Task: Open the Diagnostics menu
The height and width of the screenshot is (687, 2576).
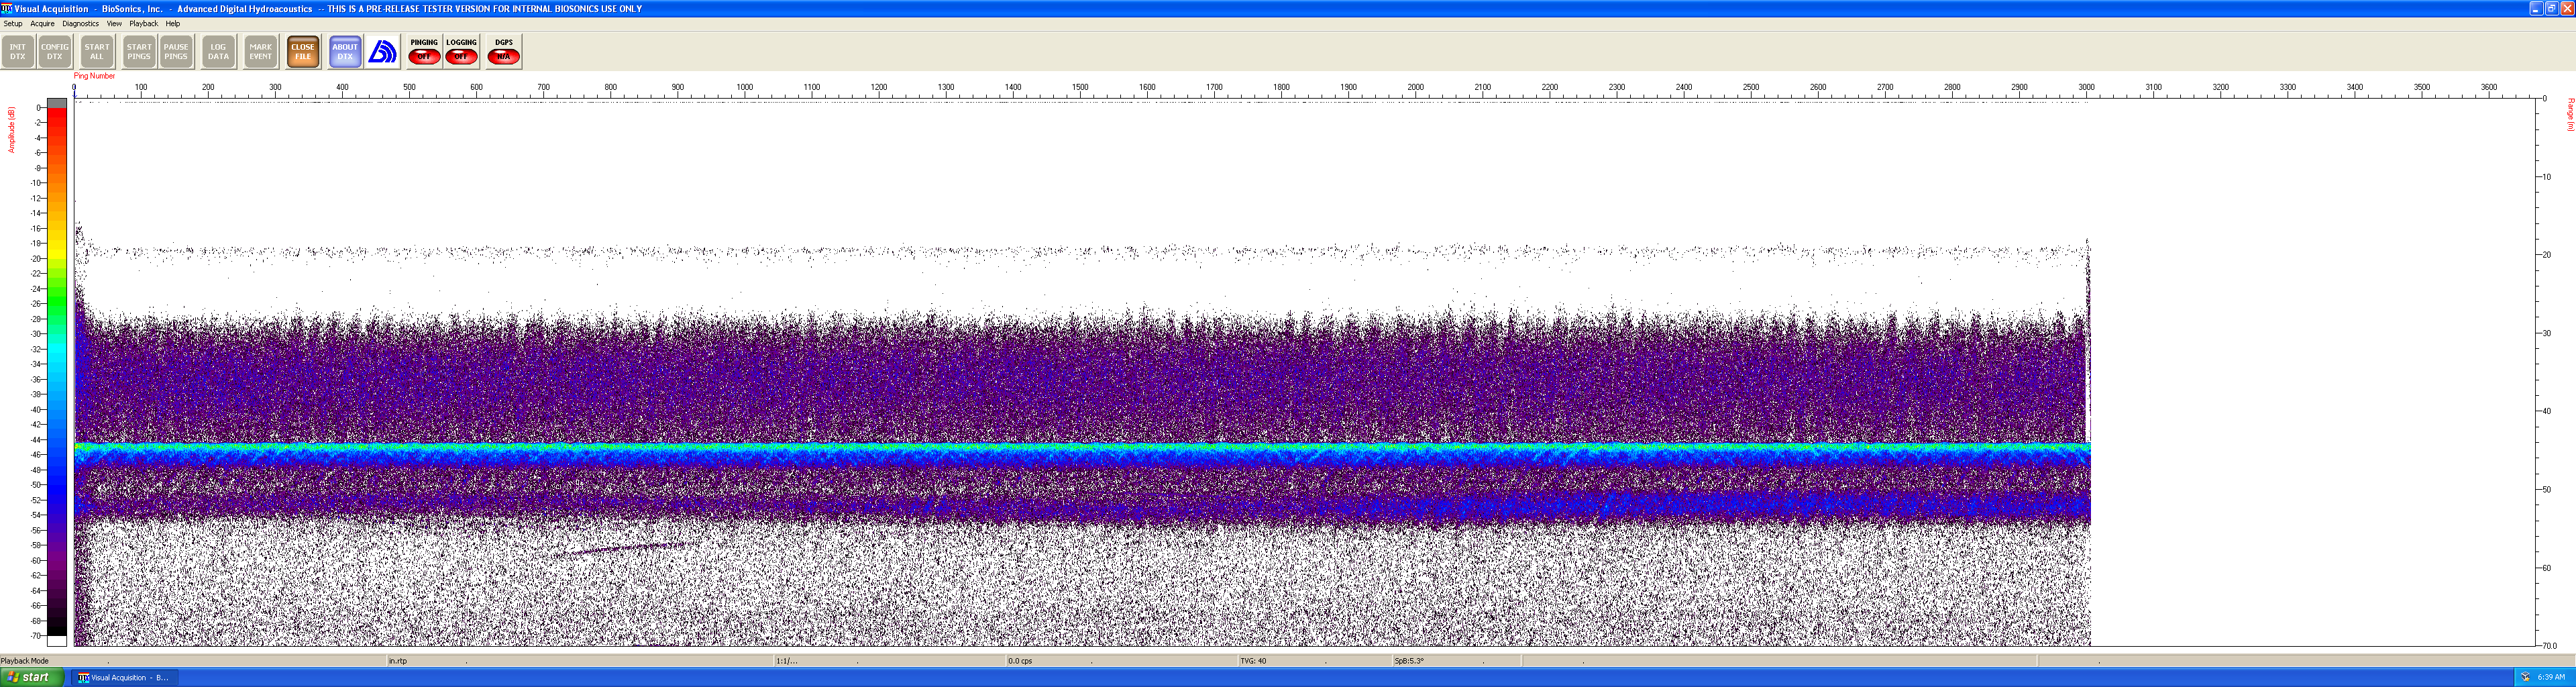Action: coord(81,24)
